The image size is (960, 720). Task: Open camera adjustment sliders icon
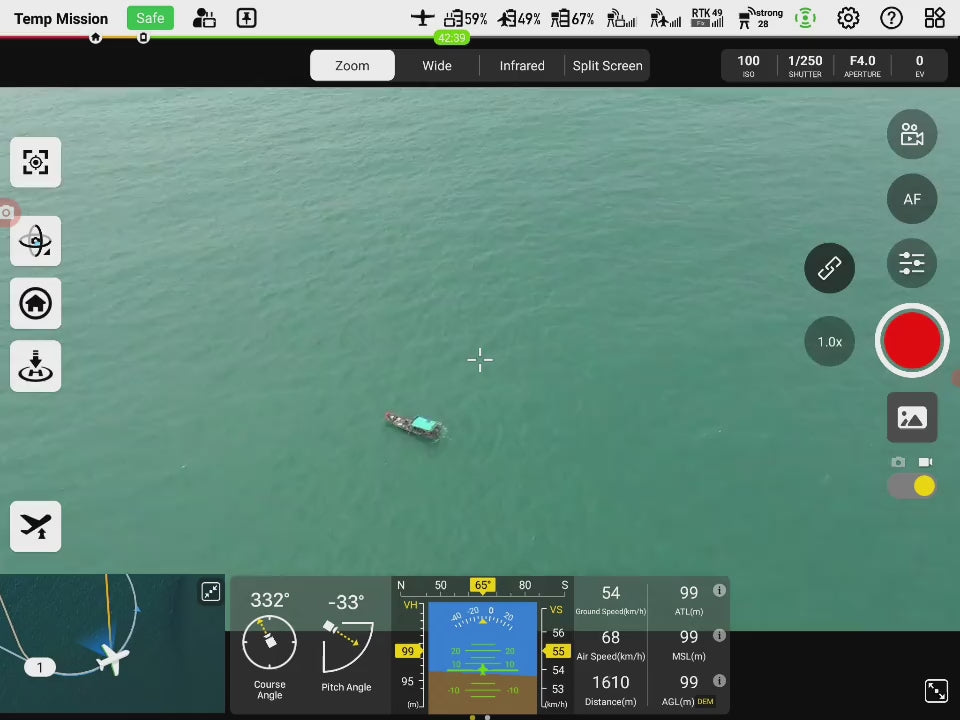(x=911, y=263)
